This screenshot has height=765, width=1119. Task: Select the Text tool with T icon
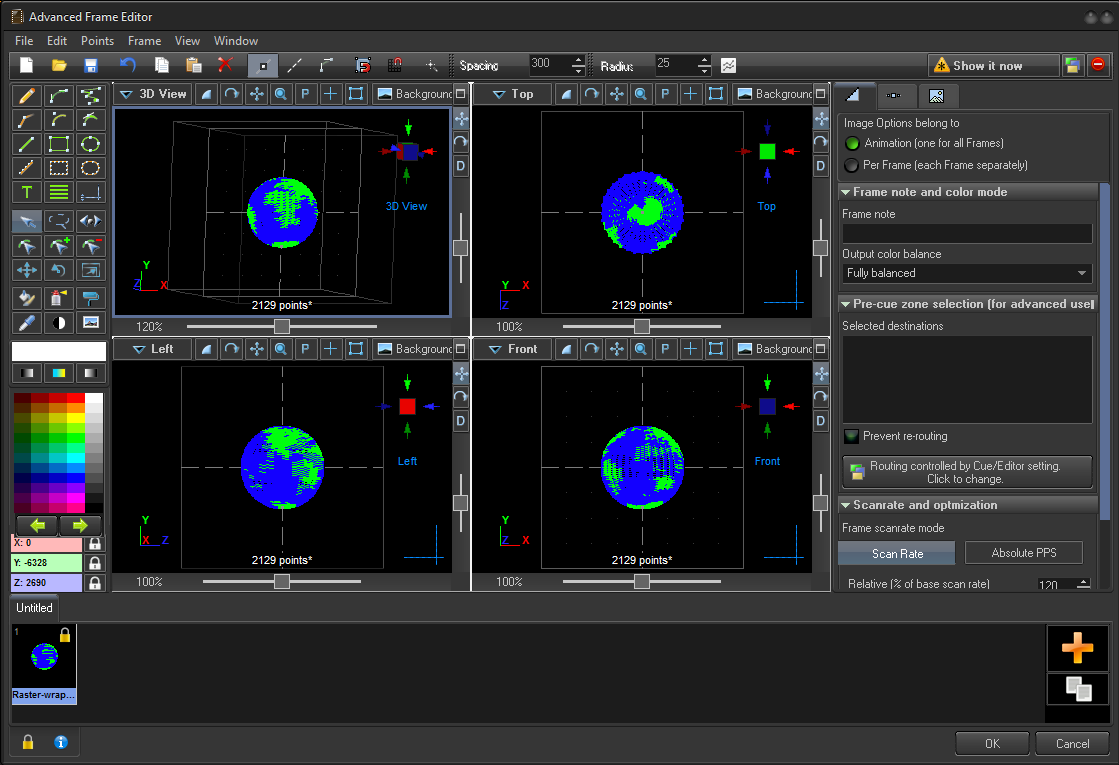point(26,192)
